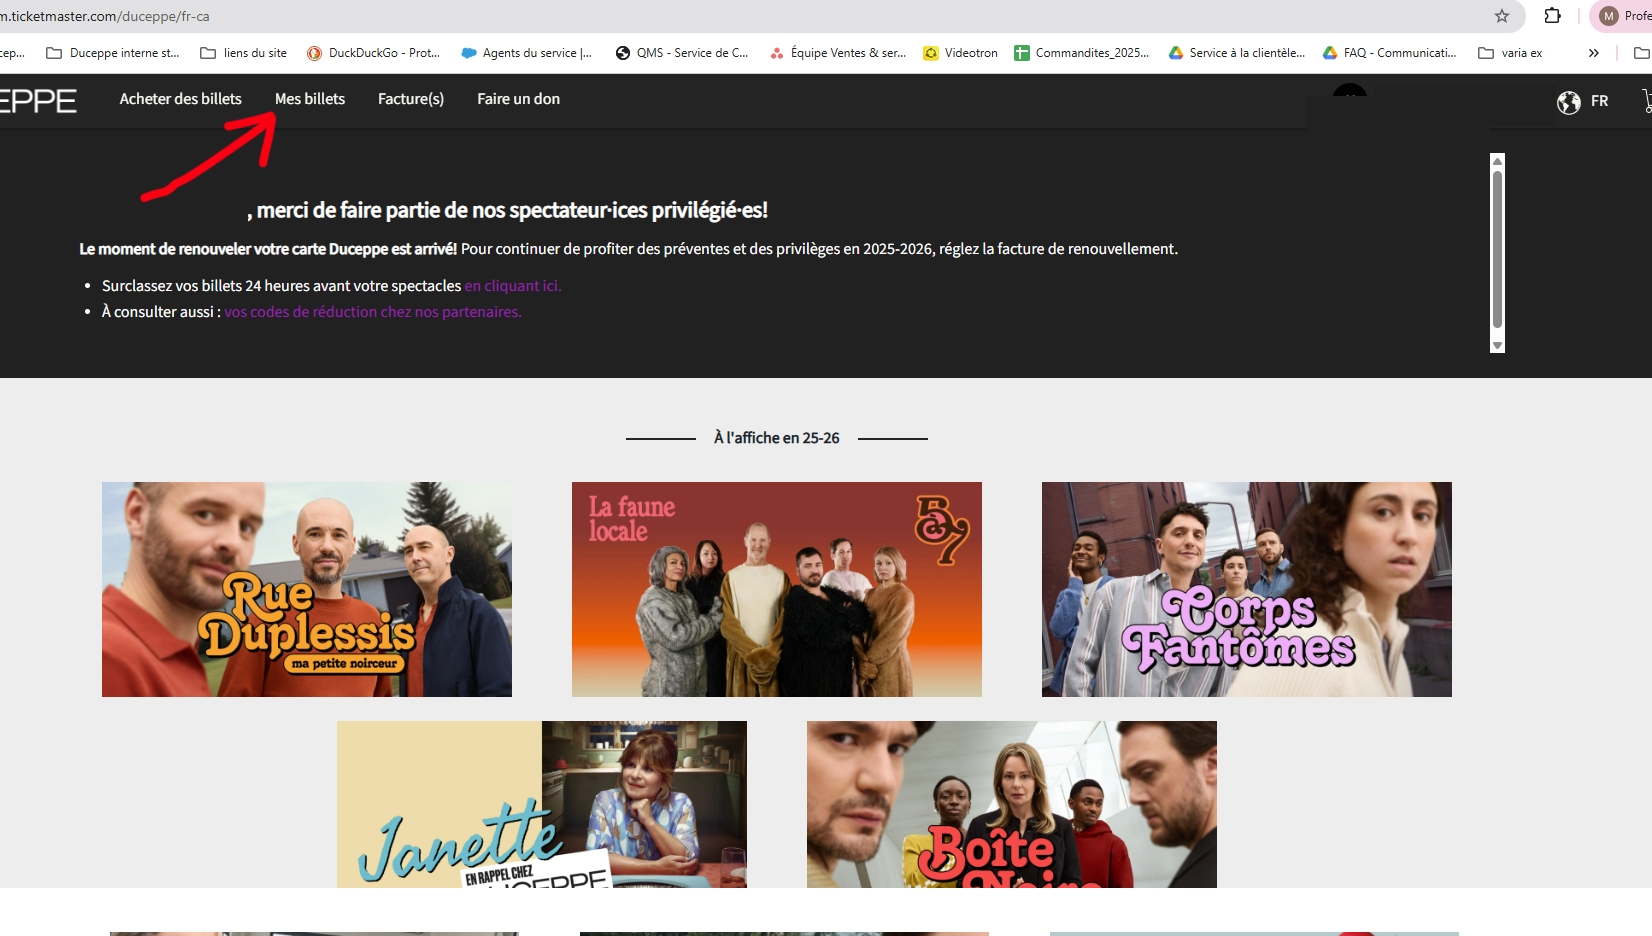The image size is (1652, 936).
Task: Open the browser Extensions puzzle icon
Action: pyautogui.click(x=1552, y=16)
